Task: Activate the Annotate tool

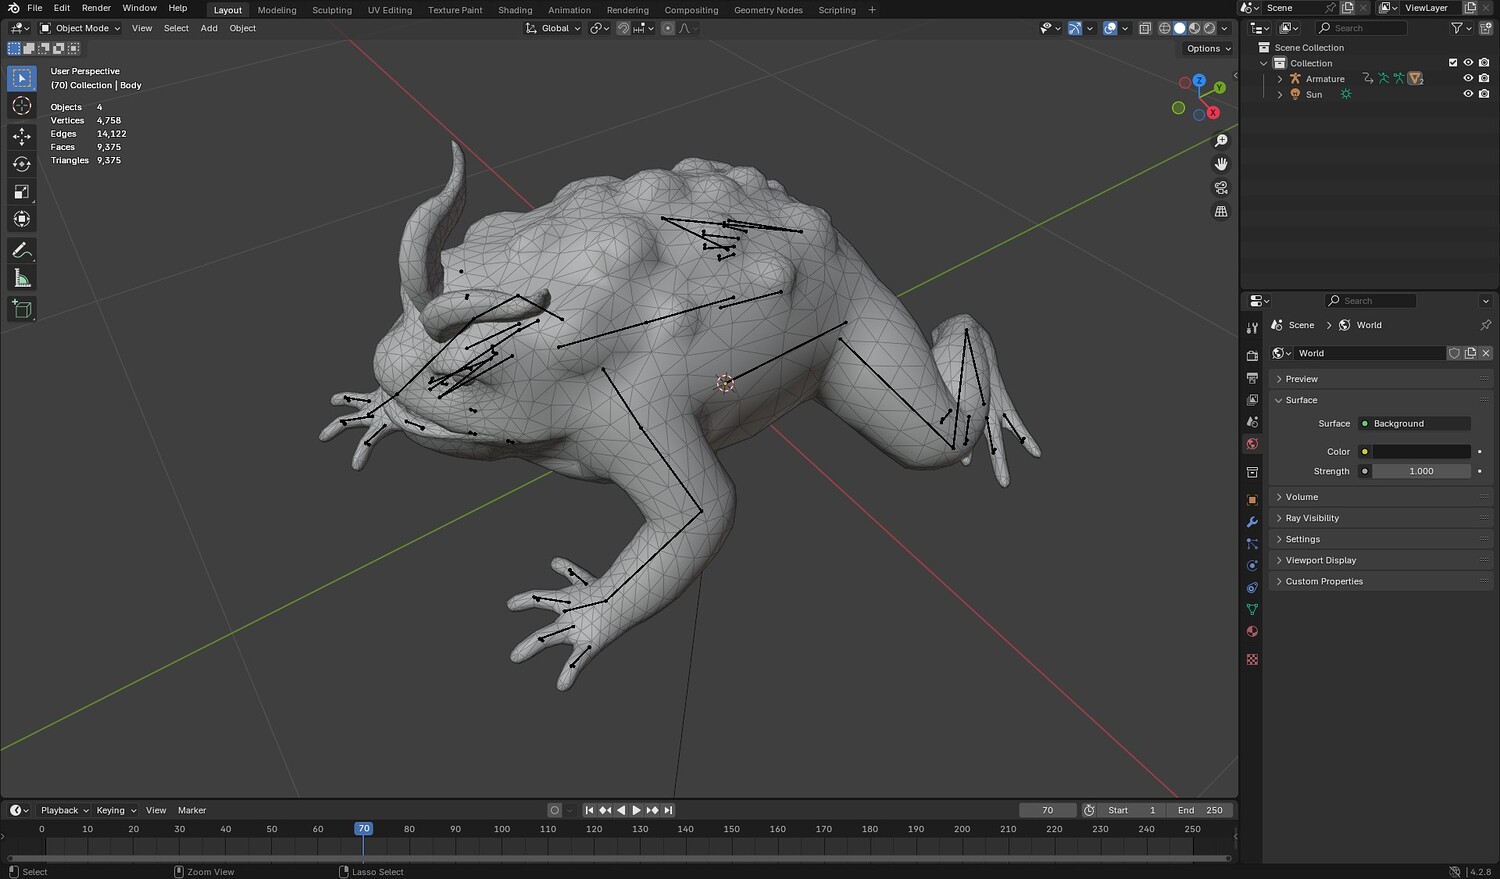Action: coord(21,251)
